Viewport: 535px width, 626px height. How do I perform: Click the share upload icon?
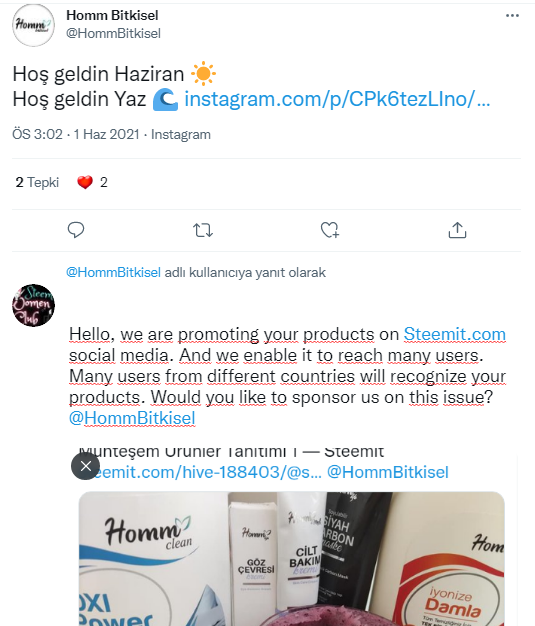(457, 230)
